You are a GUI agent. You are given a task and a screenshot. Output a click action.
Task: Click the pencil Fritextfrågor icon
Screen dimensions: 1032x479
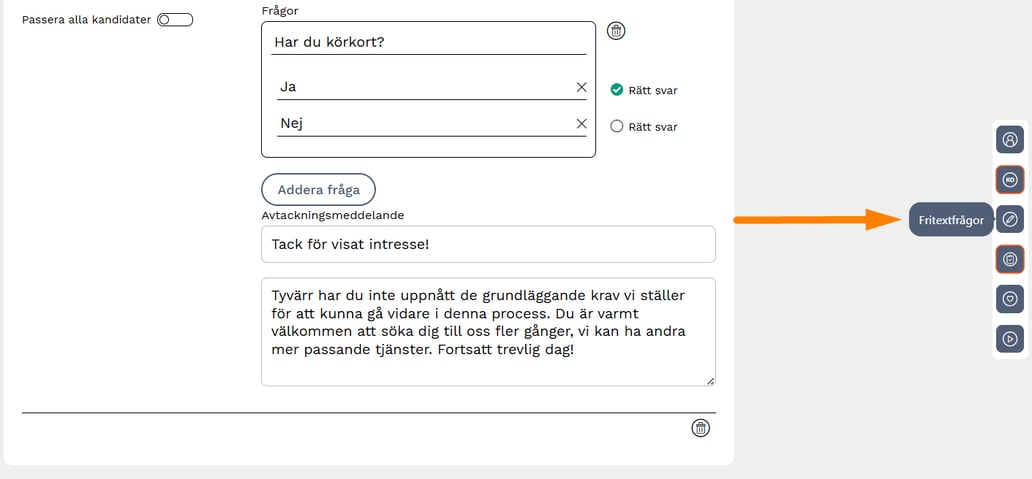[1010, 219]
